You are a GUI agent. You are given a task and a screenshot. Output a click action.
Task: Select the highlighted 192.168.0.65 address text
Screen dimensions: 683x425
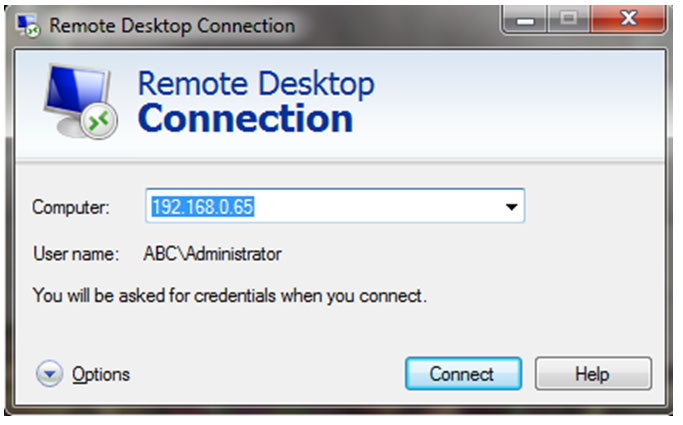[203, 206]
